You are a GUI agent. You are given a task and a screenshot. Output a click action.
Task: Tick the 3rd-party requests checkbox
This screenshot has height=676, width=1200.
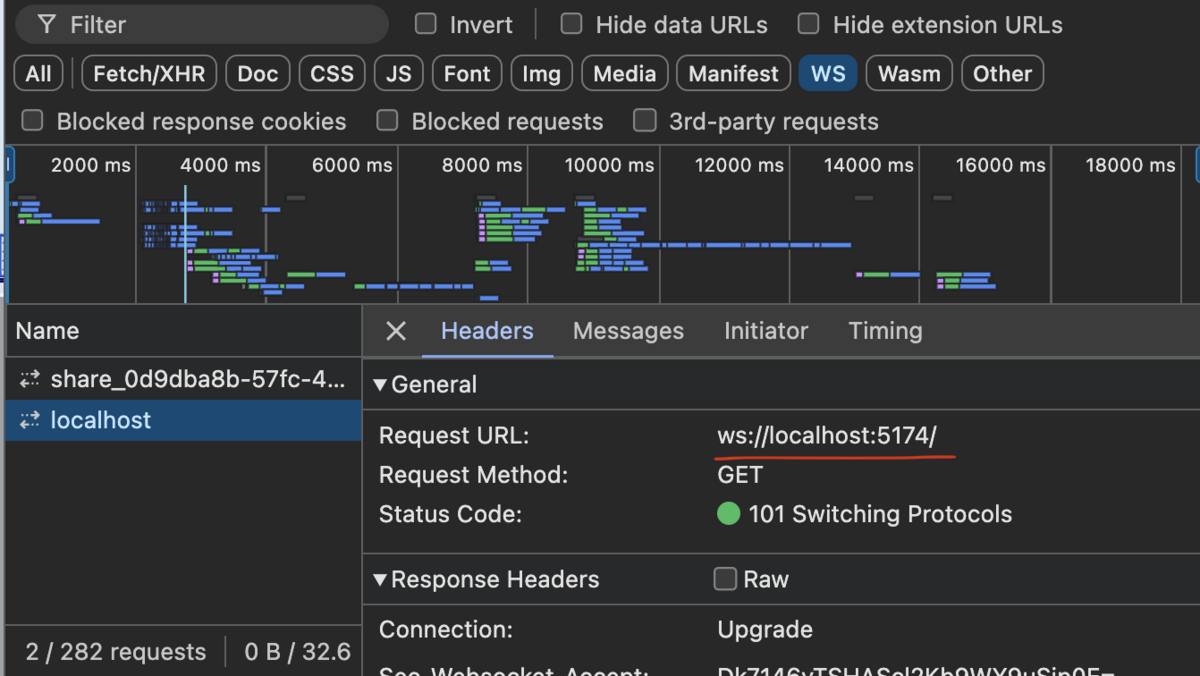645,122
